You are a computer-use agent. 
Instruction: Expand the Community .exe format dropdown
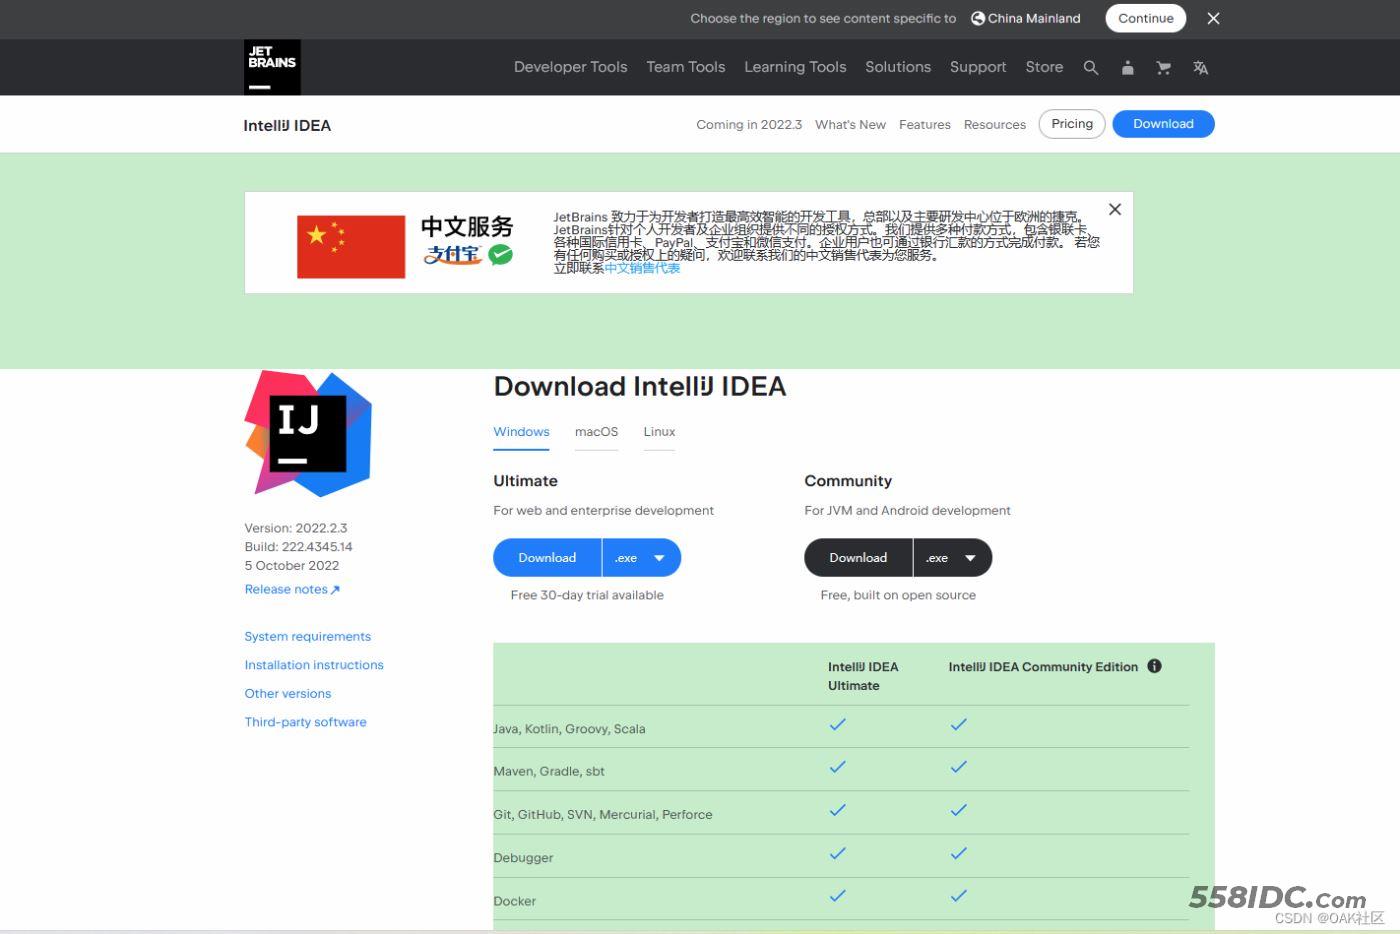tap(953, 558)
